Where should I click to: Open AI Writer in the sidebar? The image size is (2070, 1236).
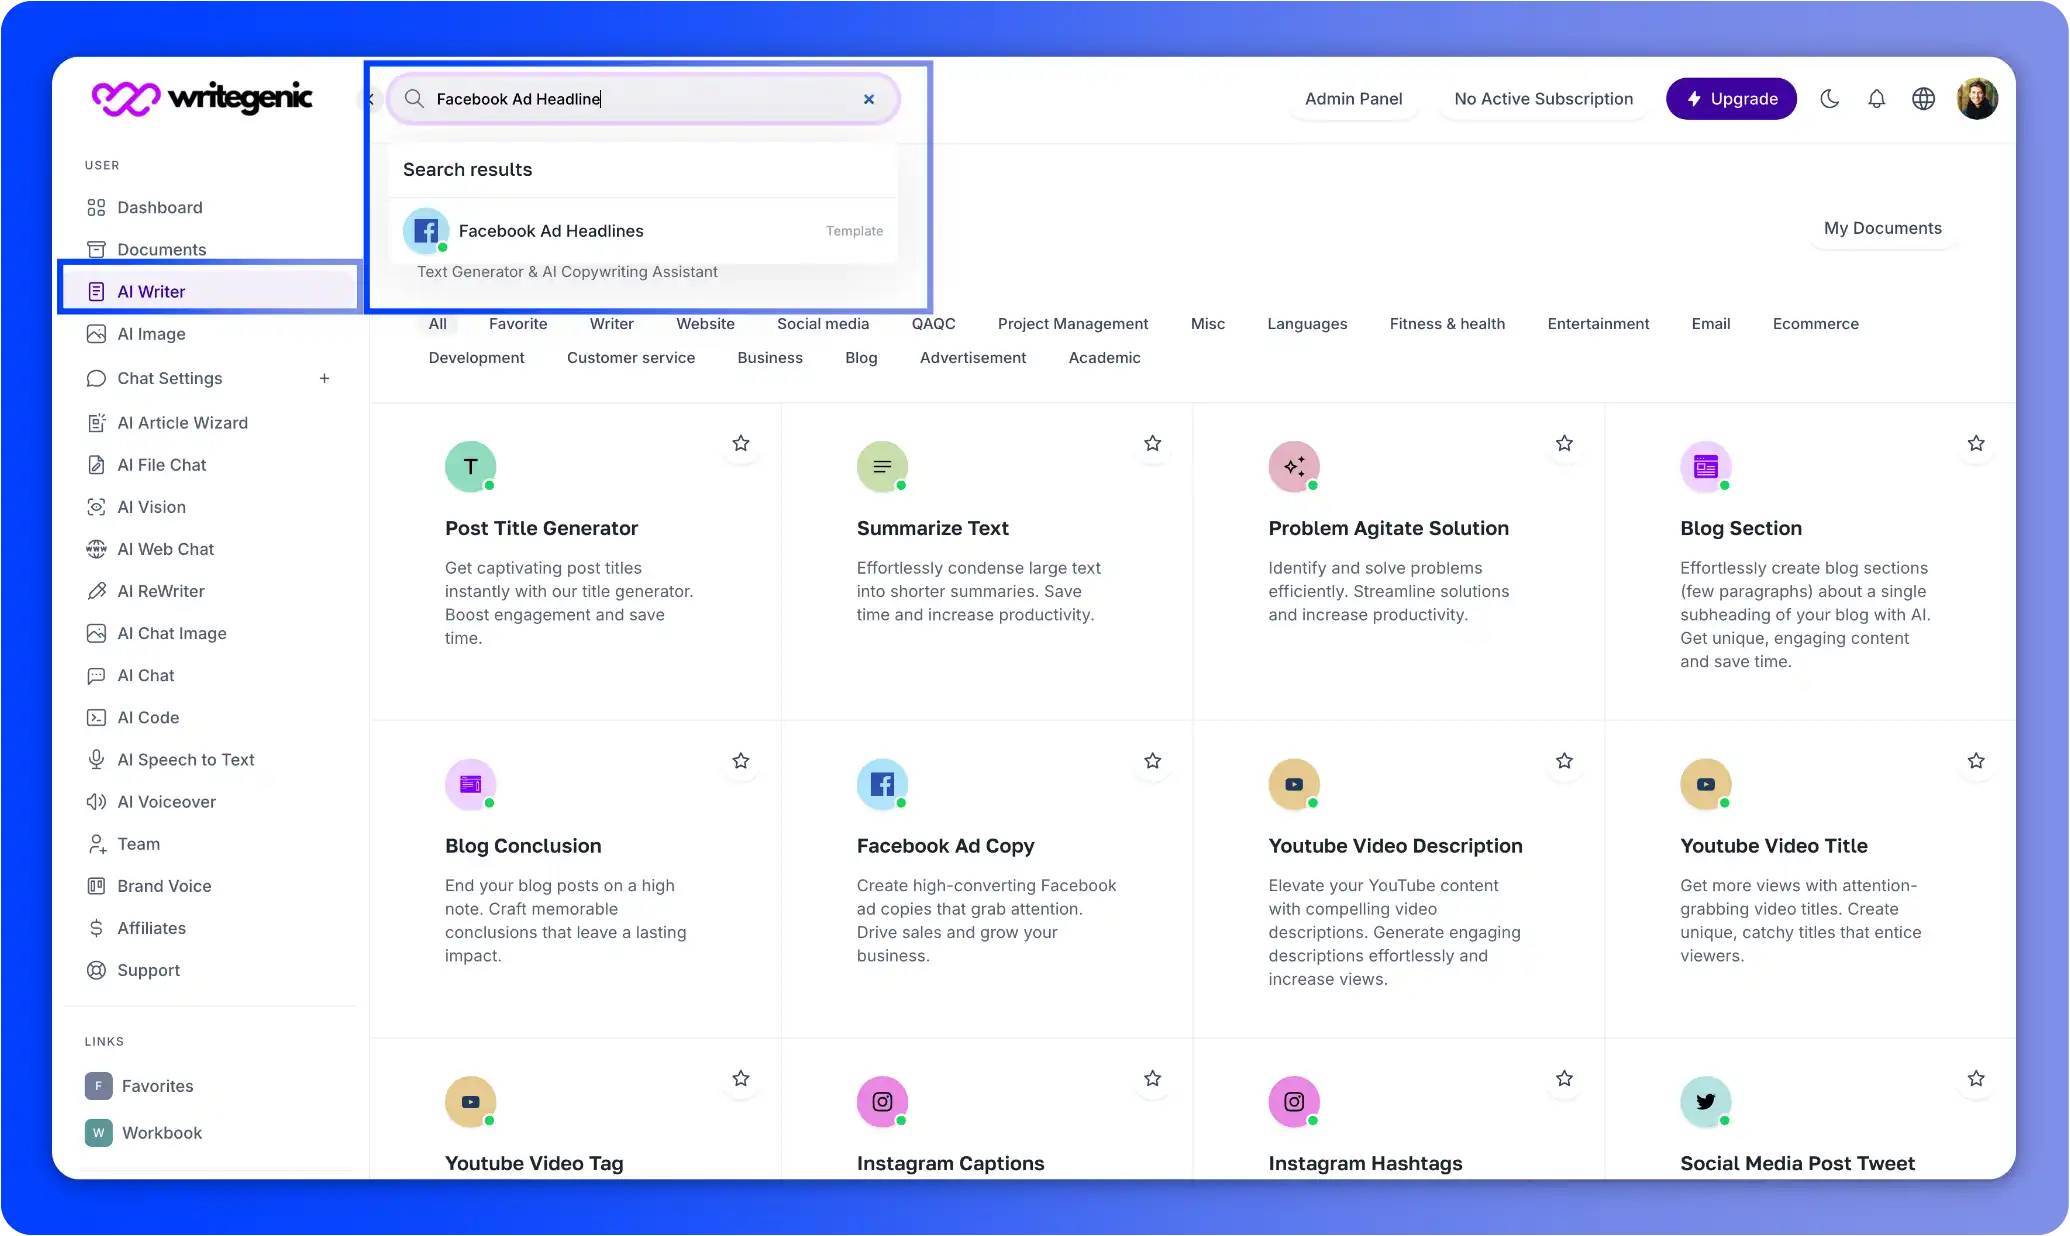click(x=210, y=291)
